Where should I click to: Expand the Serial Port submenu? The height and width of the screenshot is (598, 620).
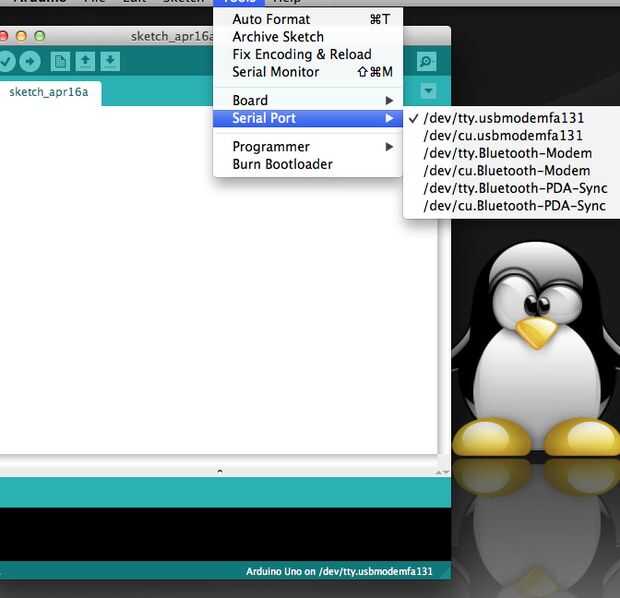pos(308,118)
